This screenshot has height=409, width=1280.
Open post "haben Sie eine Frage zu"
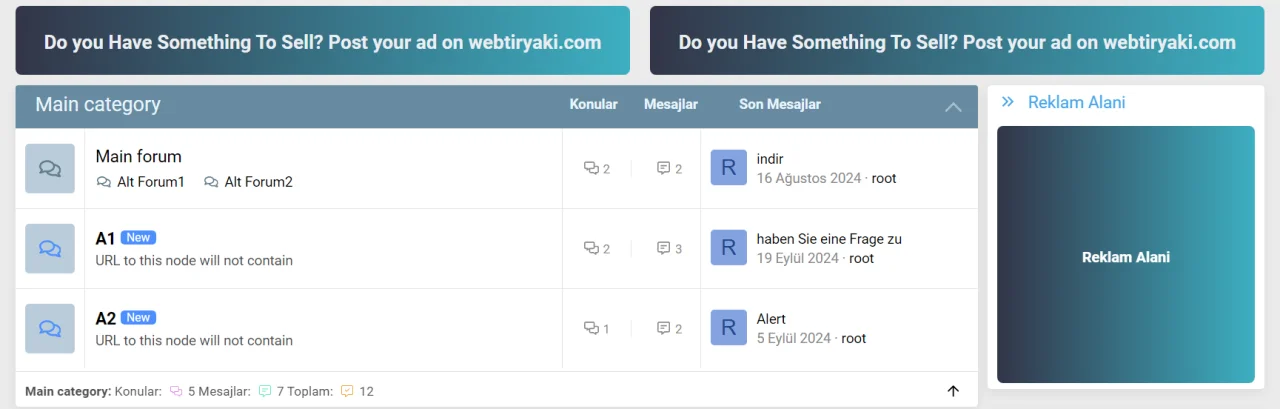pyautogui.click(x=829, y=239)
